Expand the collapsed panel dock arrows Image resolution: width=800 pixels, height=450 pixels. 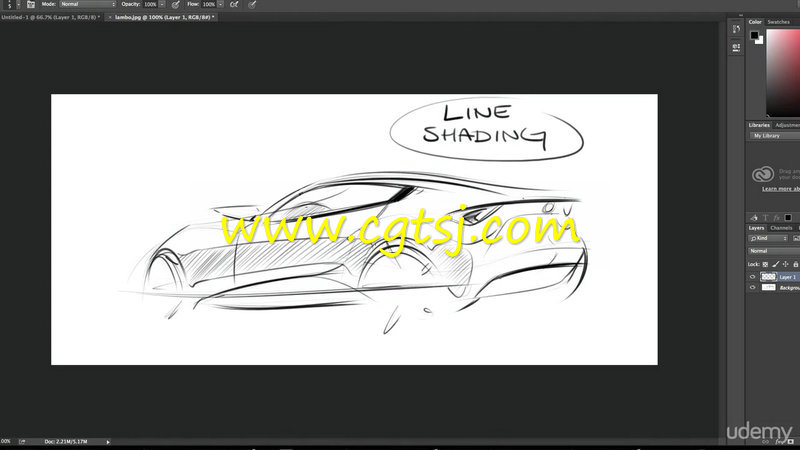(741, 15)
